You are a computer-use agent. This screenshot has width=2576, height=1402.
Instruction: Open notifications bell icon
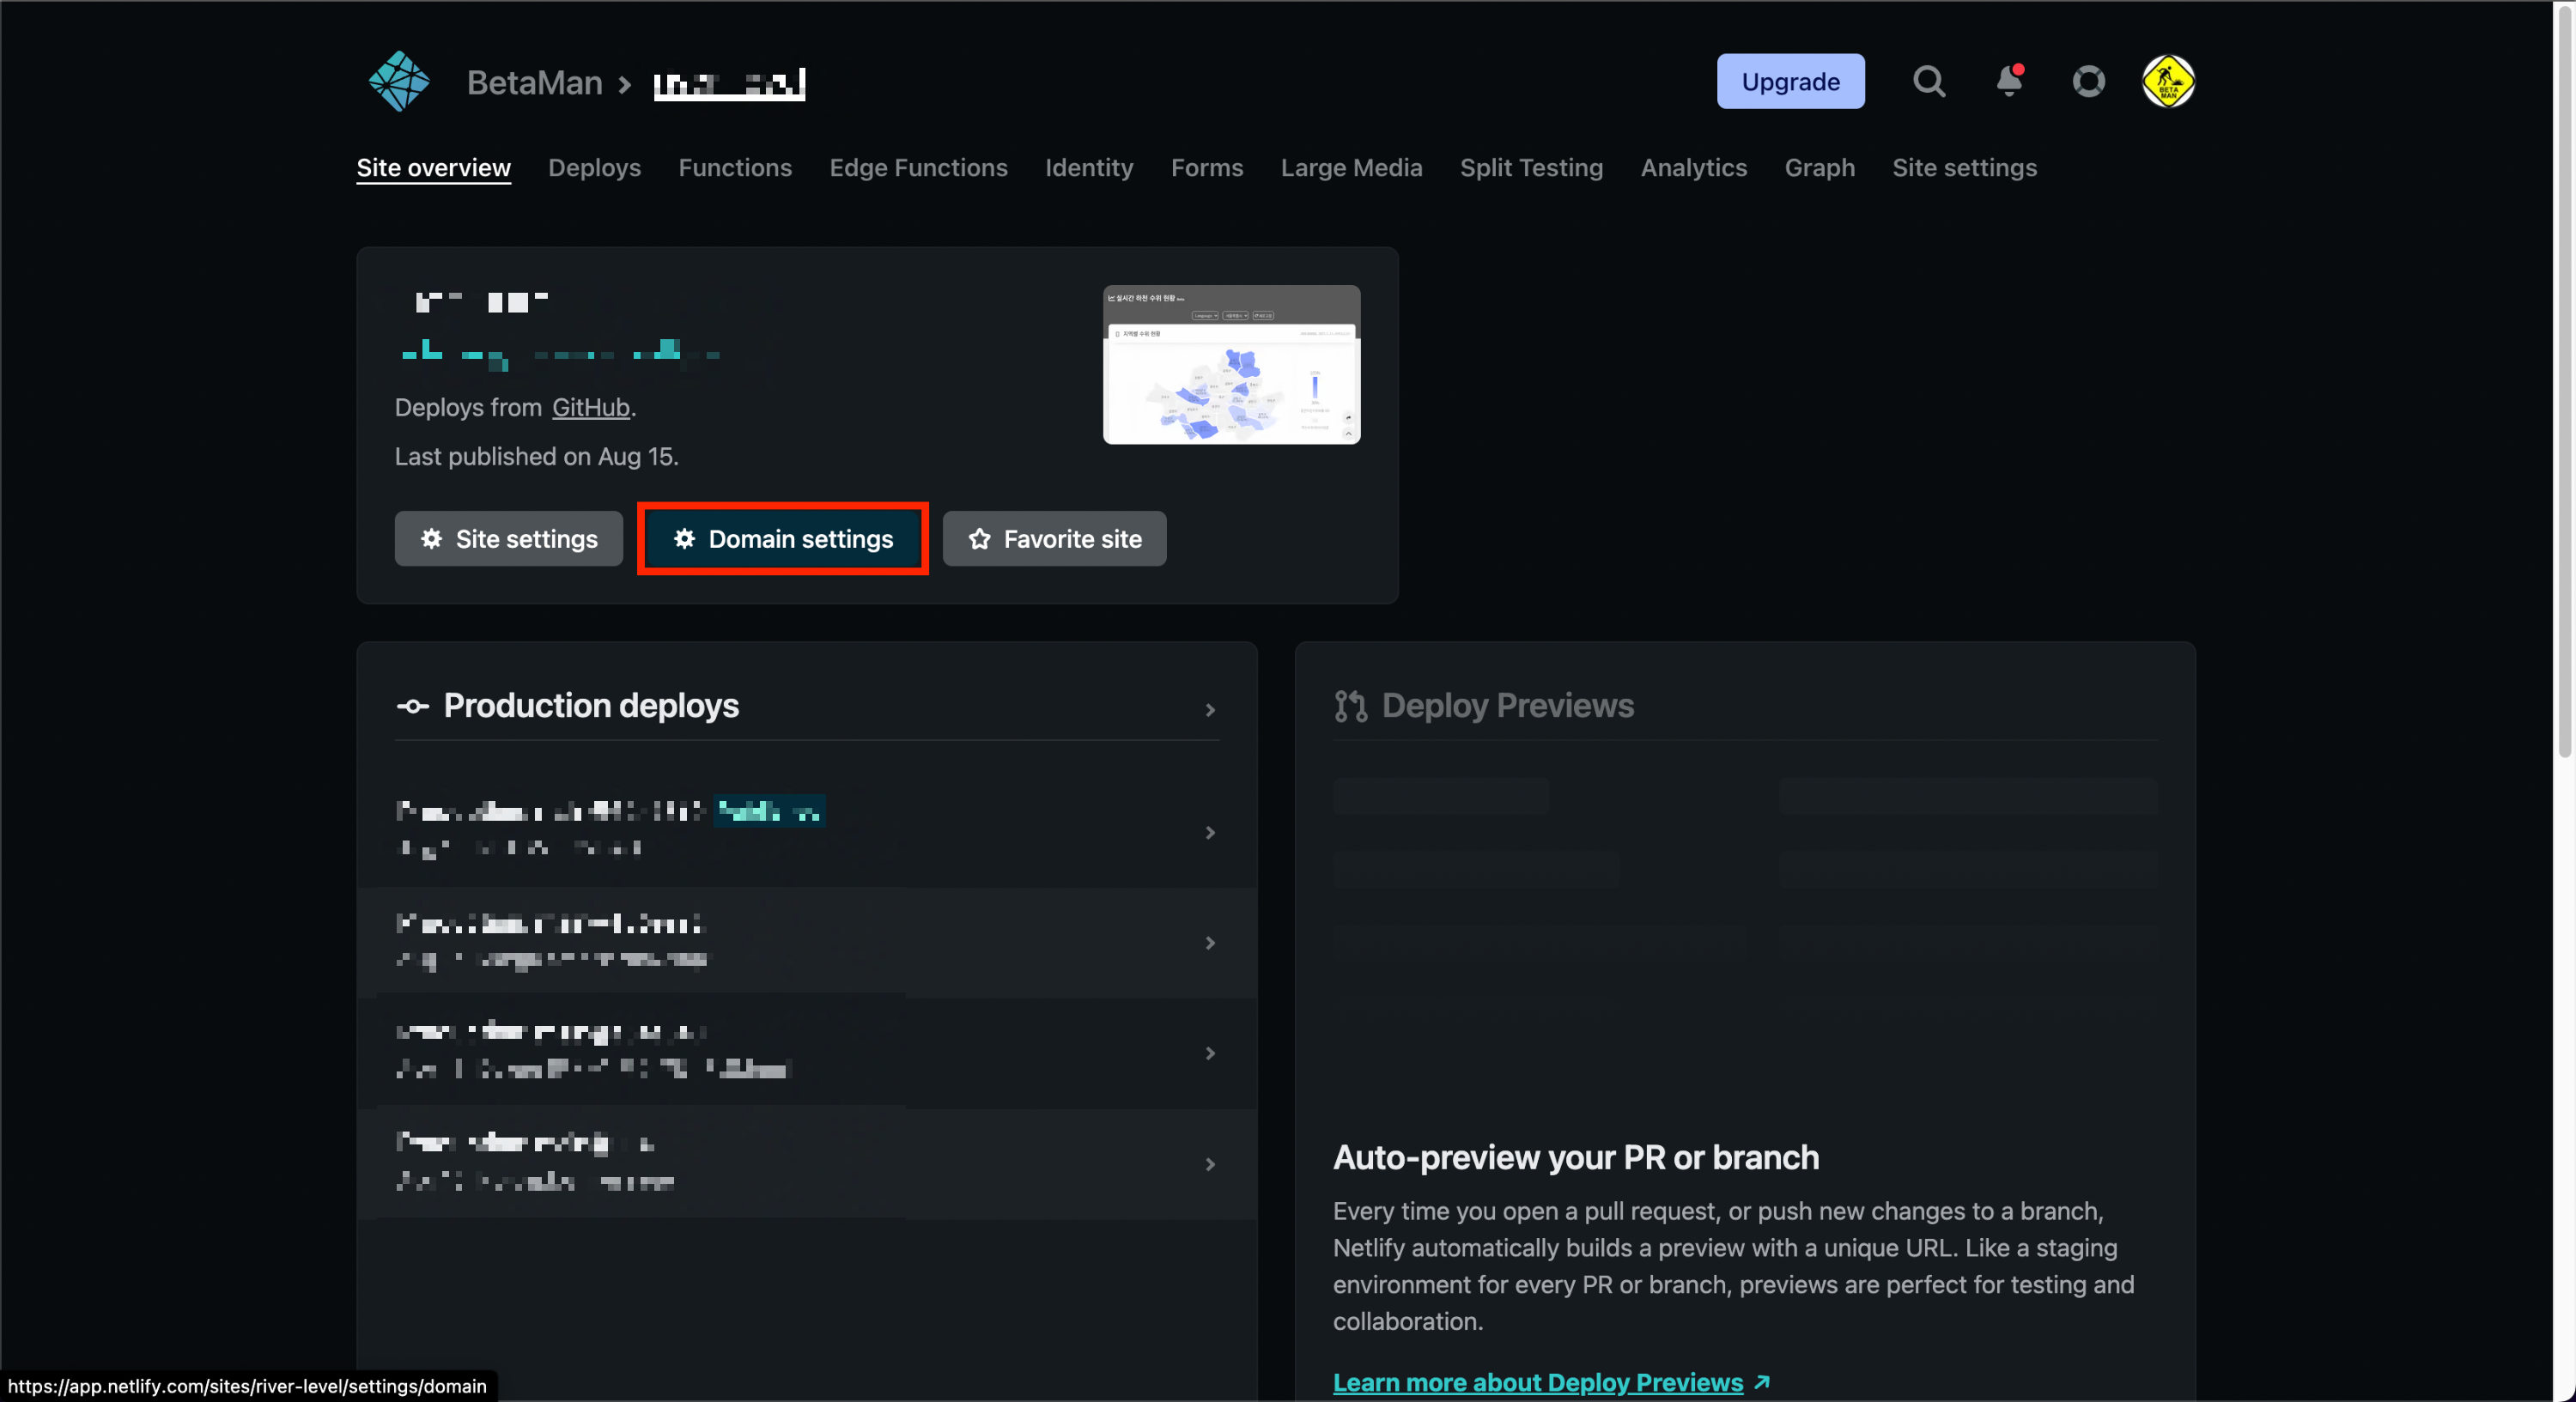pyautogui.click(x=2009, y=81)
